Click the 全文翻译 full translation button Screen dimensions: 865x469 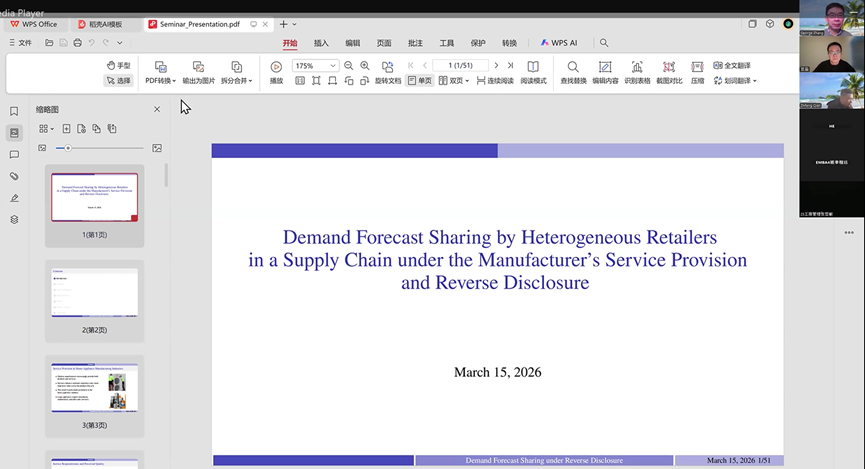click(x=731, y=65)
